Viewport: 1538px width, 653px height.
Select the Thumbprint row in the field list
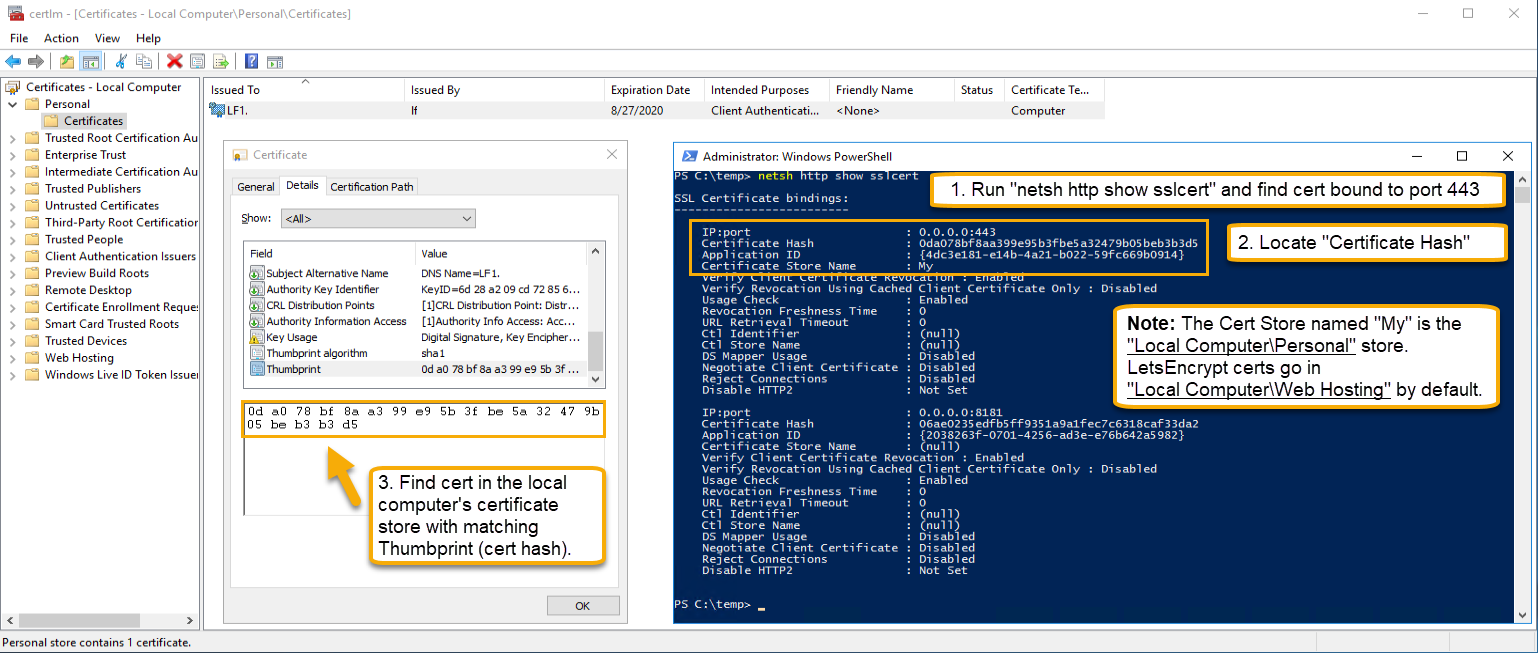pyautogui.click(x=416, y=369)
